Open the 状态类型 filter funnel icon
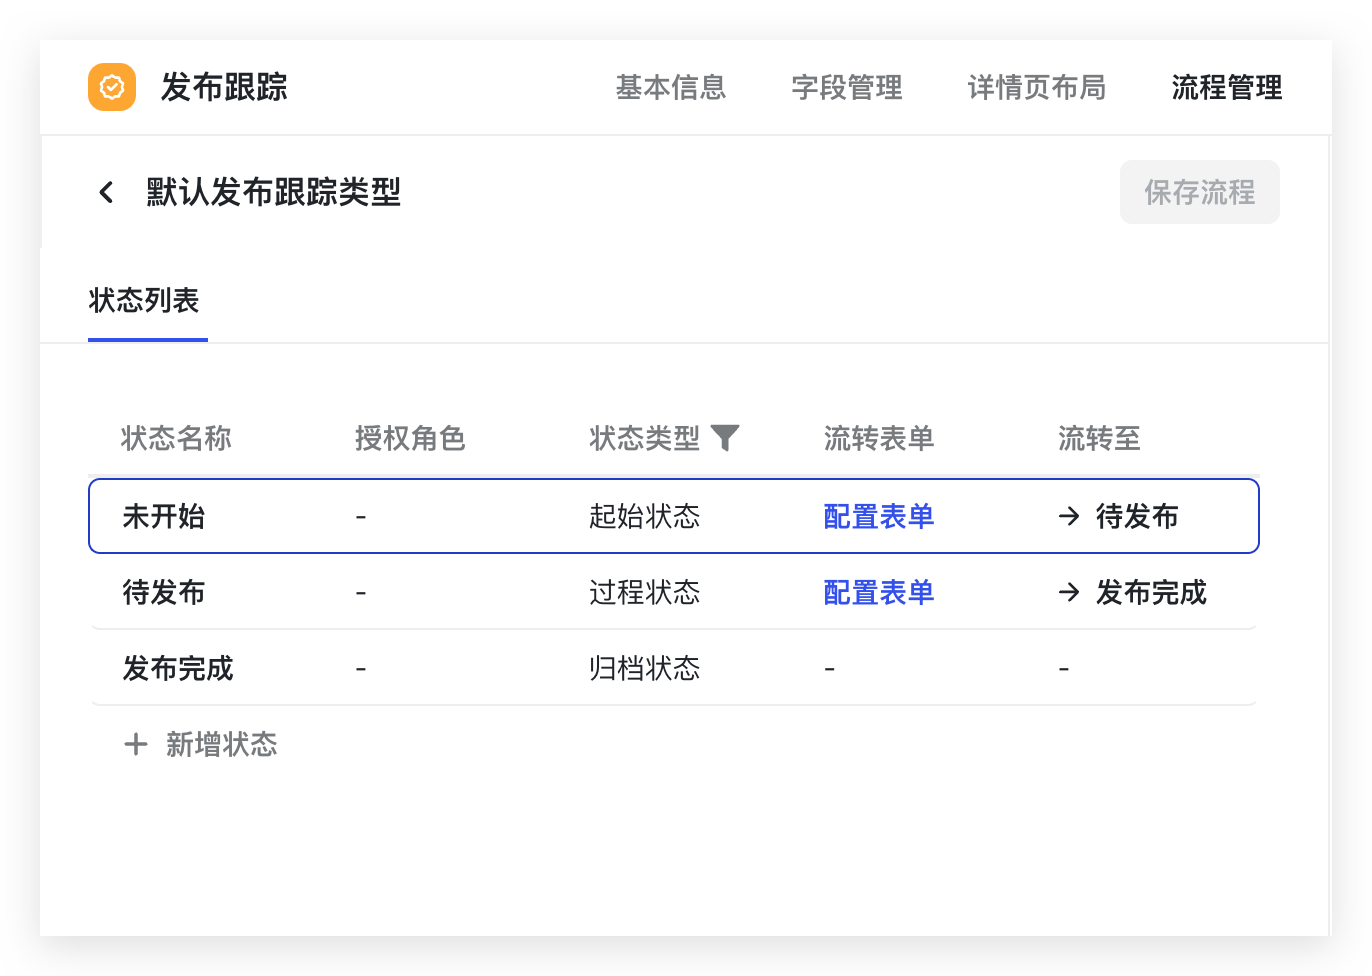The width and height of the screenshot is (1372, 976). click(725, 437)
